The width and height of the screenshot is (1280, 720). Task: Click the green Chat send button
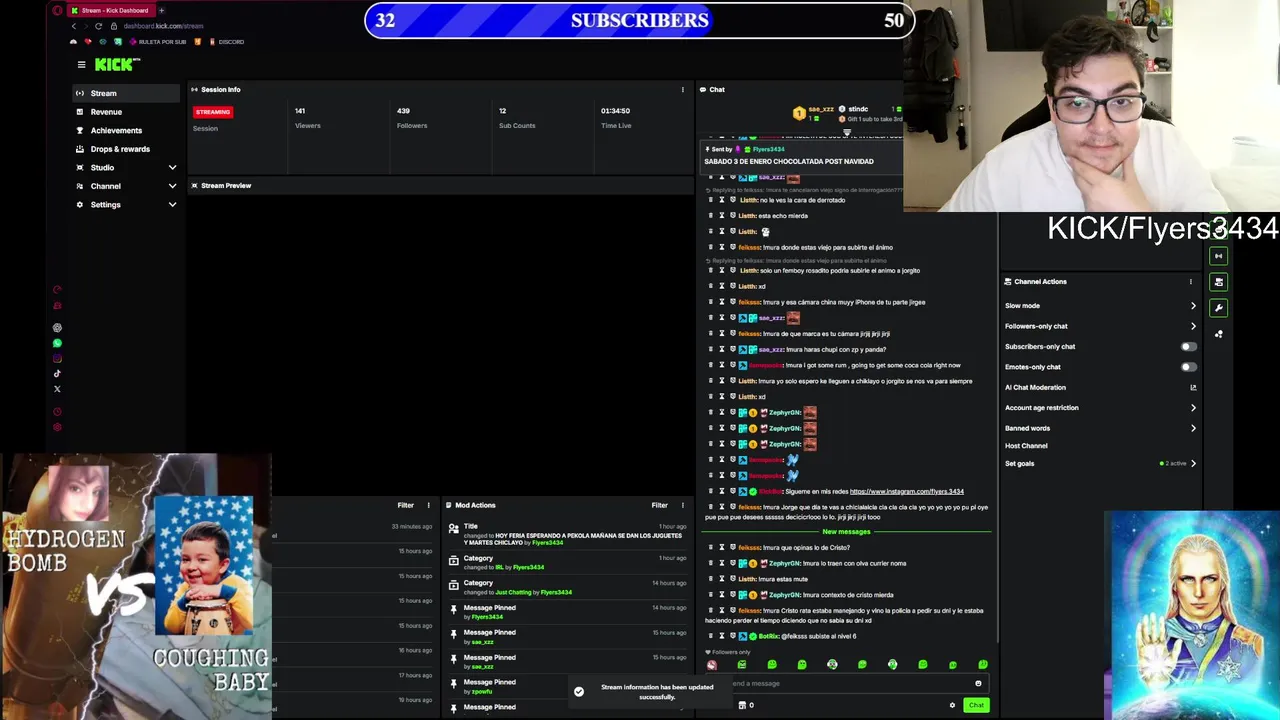[976, 705]
